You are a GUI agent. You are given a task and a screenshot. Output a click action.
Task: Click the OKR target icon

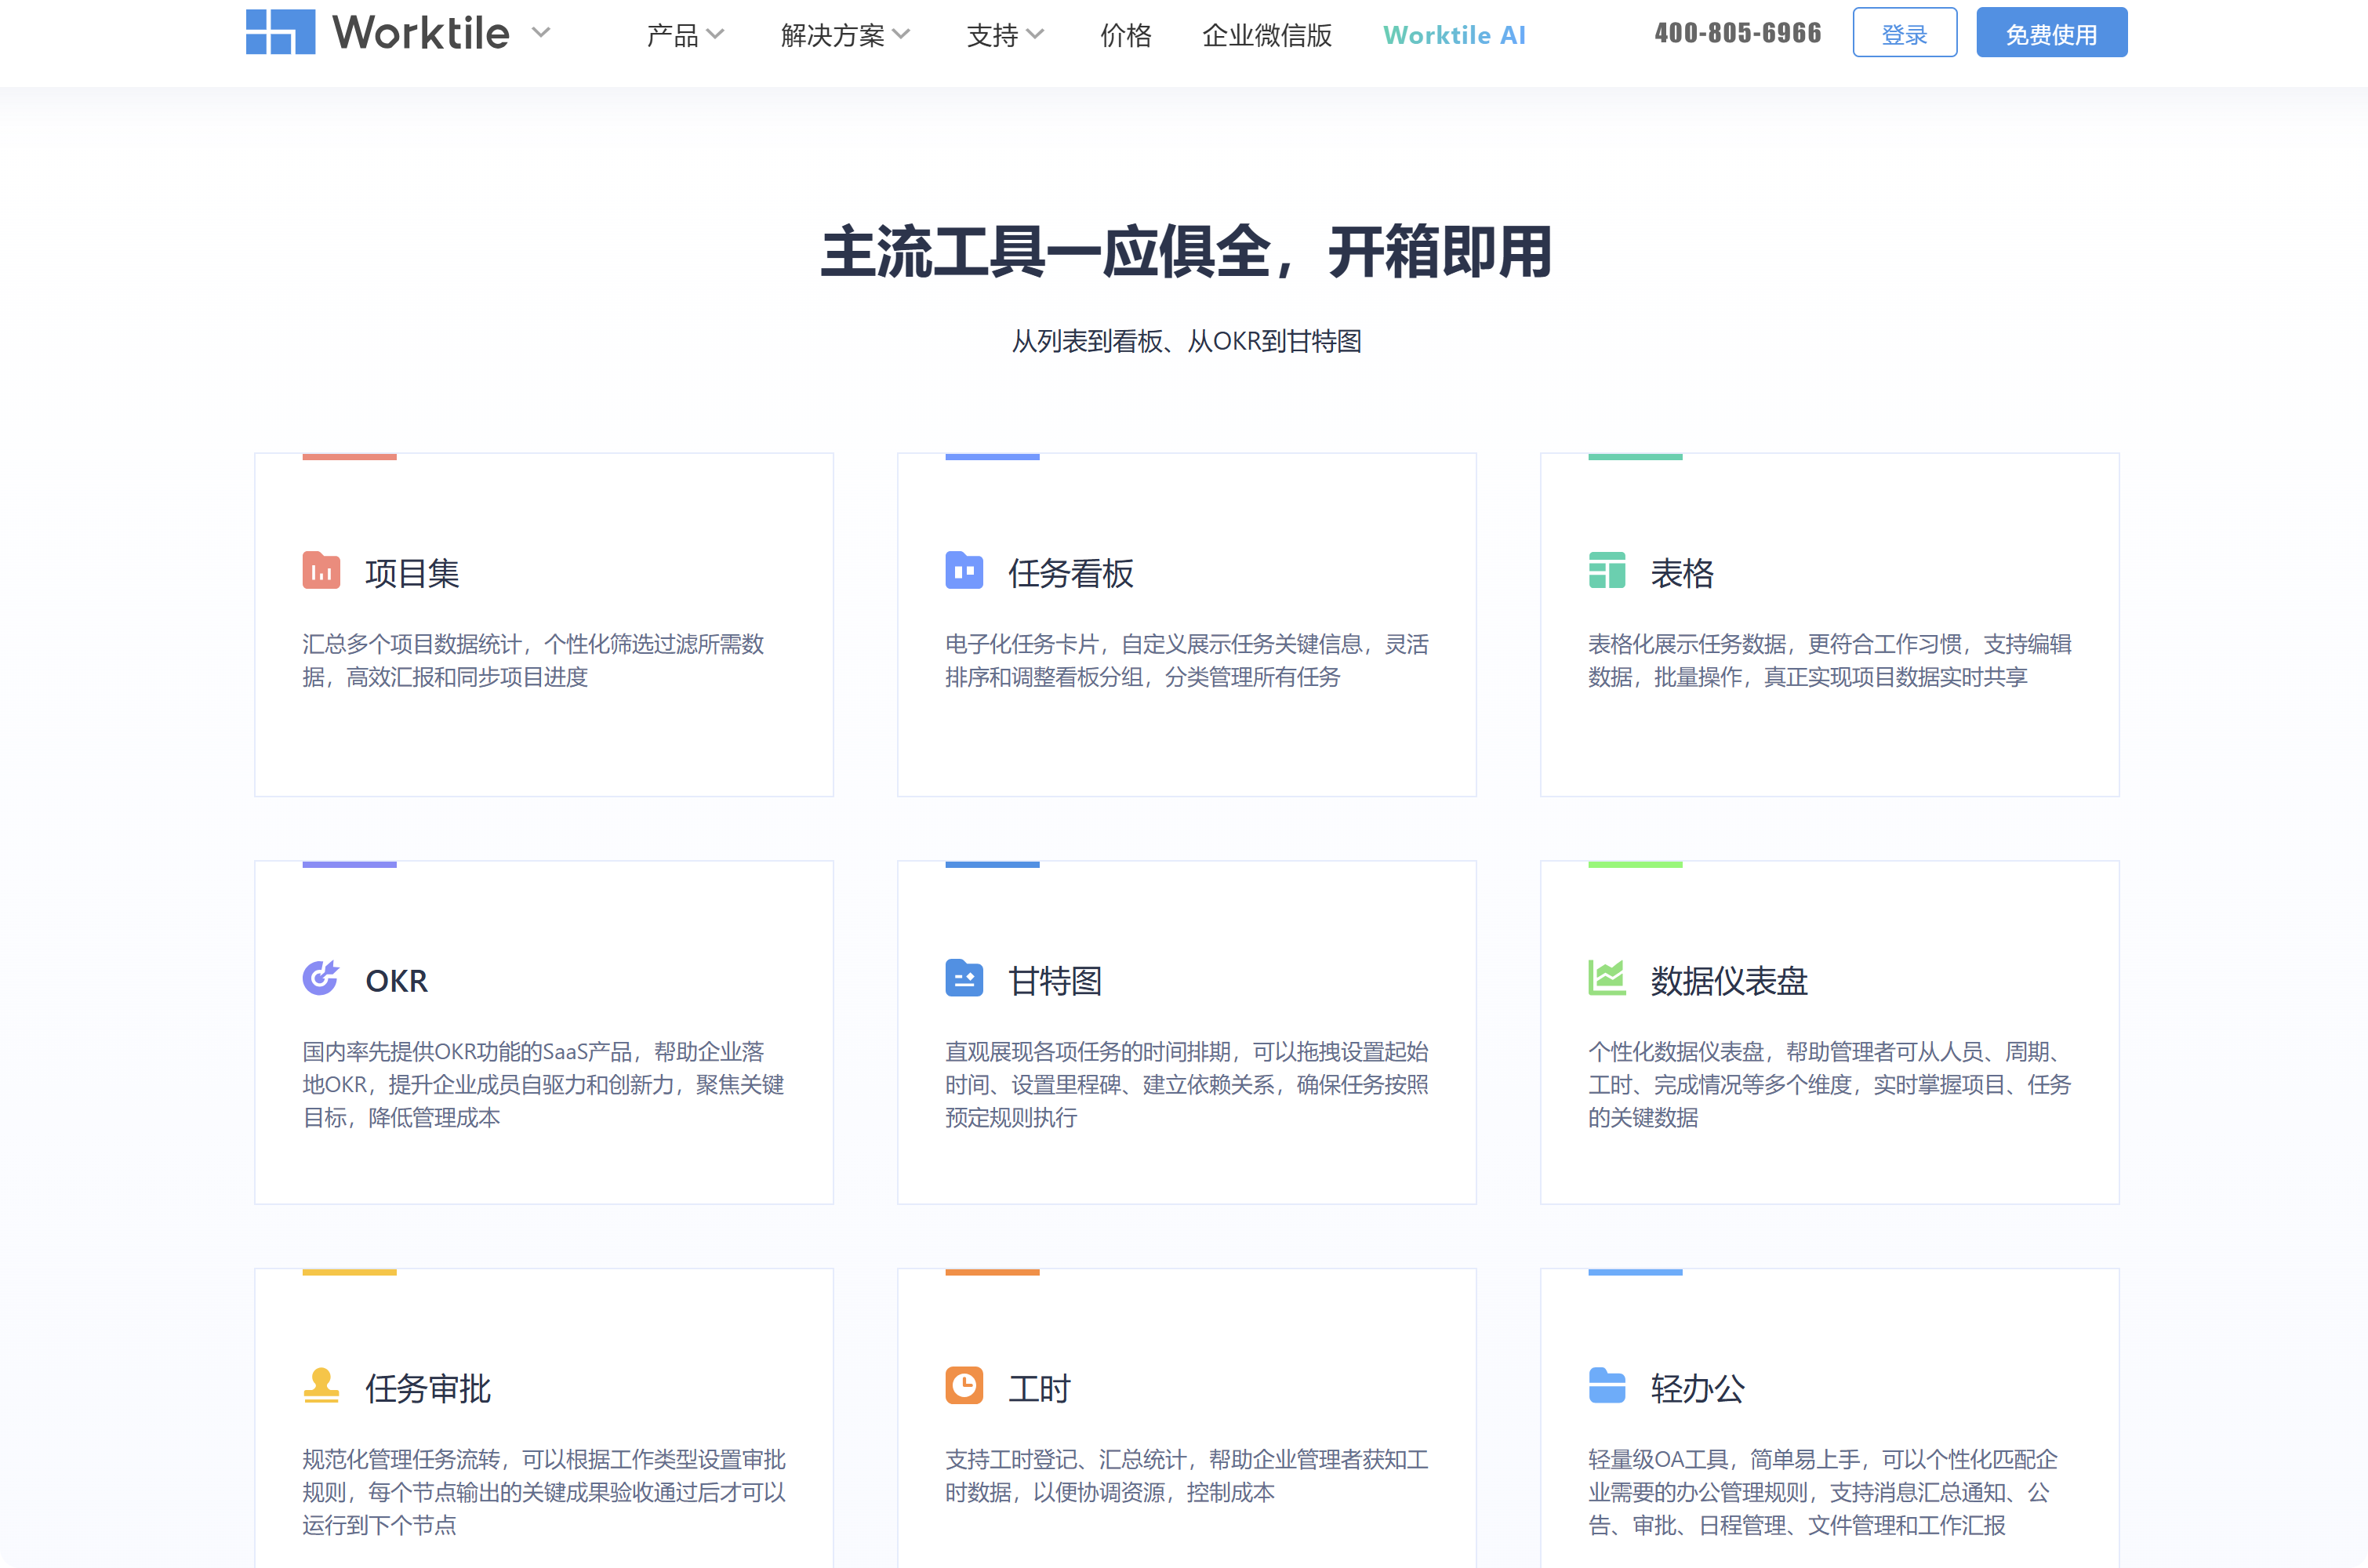321,978
